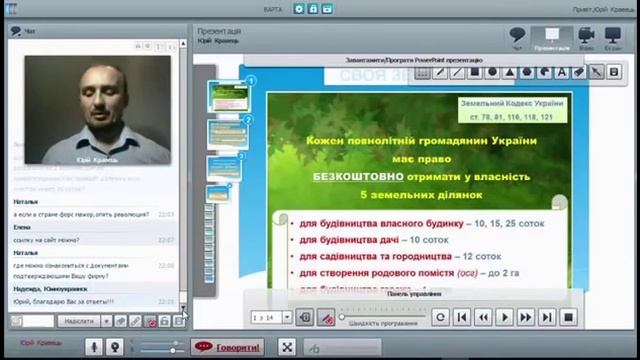Select the square shape tool

click(475, 73)
